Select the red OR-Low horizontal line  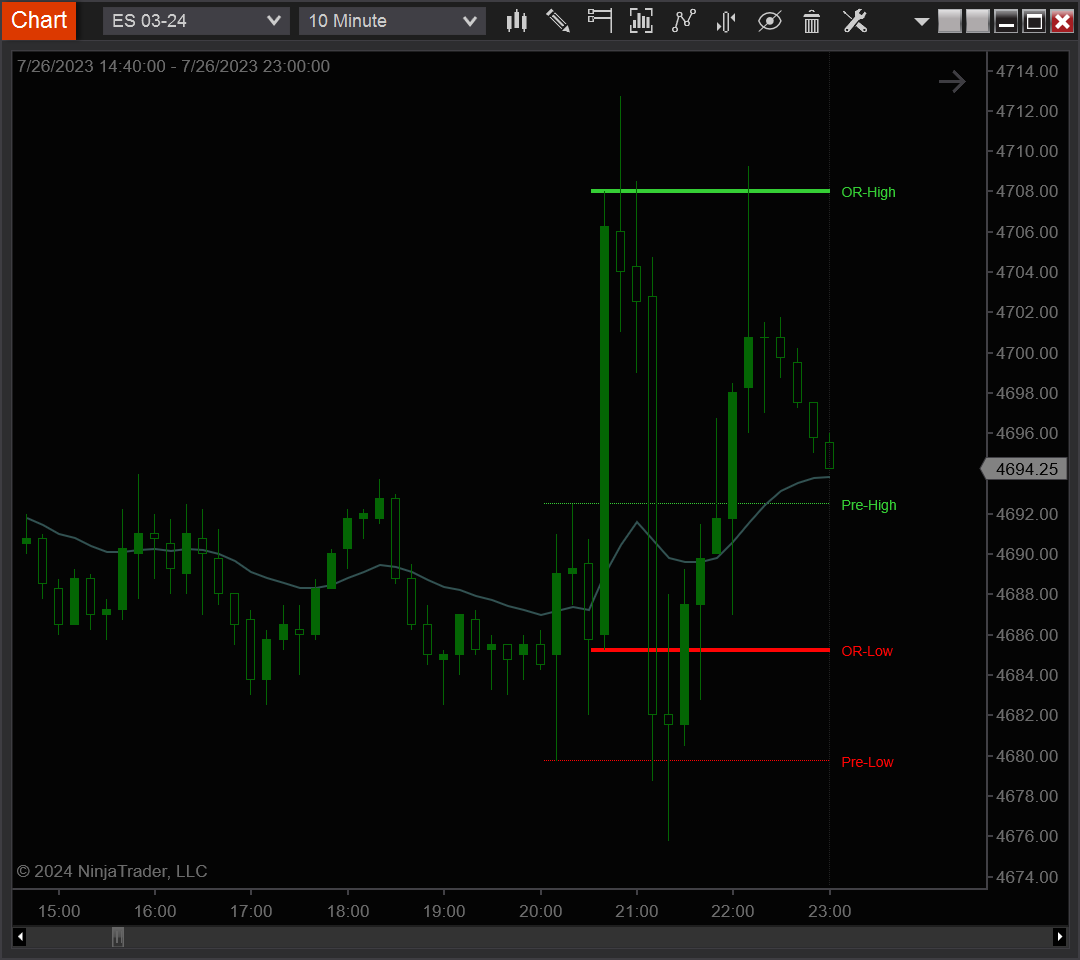[710, 650]
